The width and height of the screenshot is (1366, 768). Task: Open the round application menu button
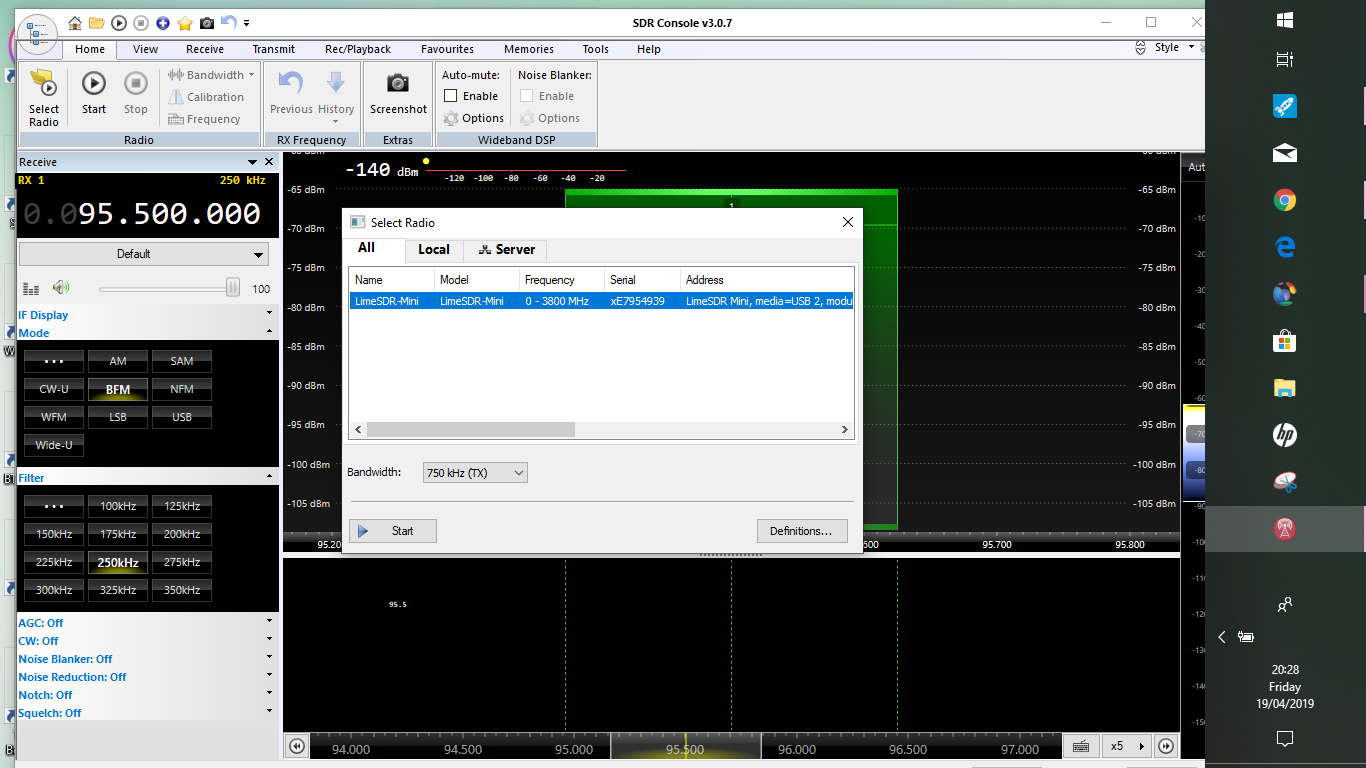coord(37,34)
